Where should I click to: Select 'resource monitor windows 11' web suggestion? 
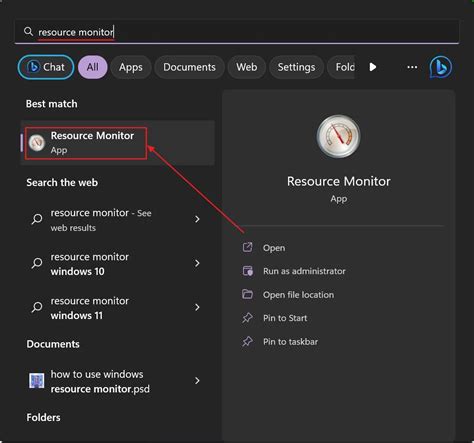click(118, 308)
